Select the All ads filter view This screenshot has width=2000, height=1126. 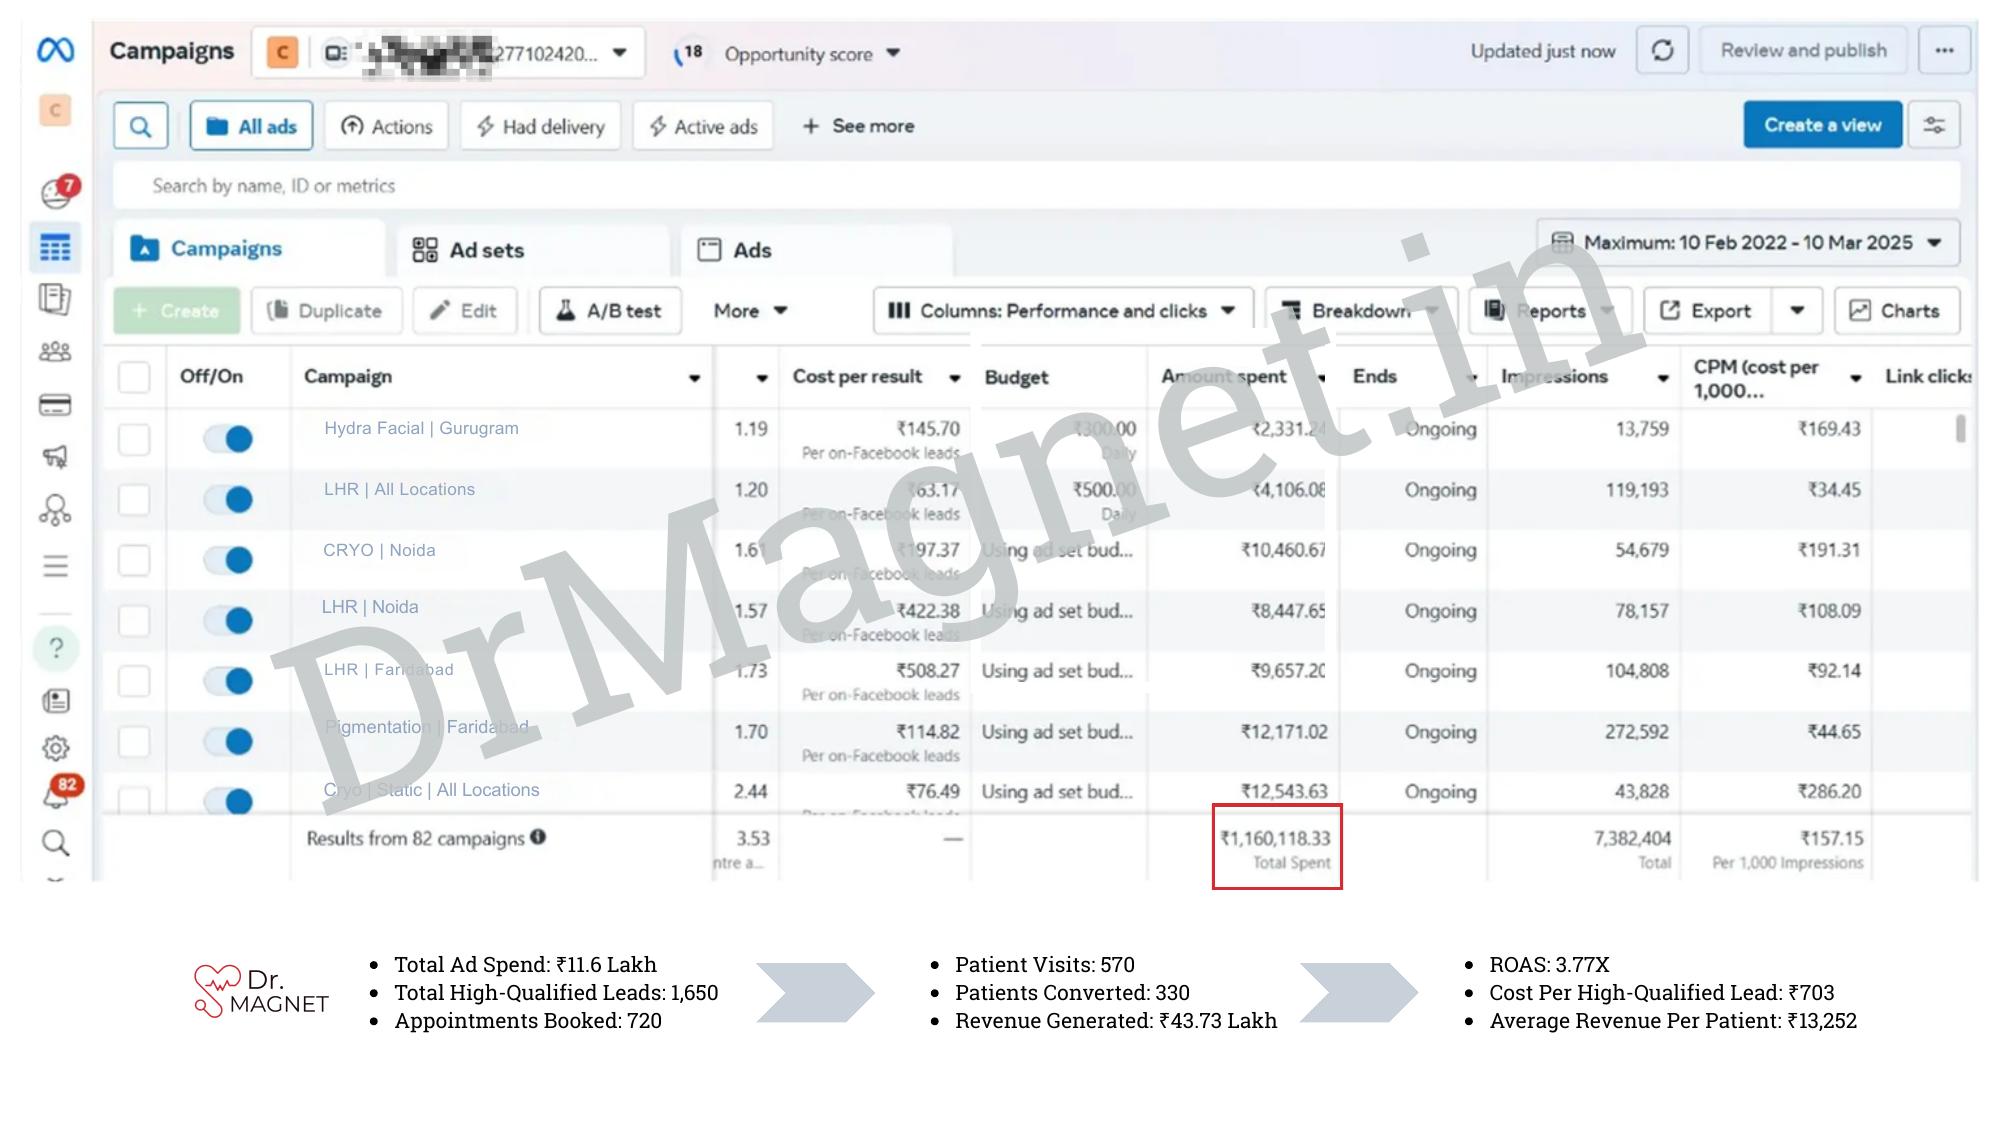click(251, 126)
